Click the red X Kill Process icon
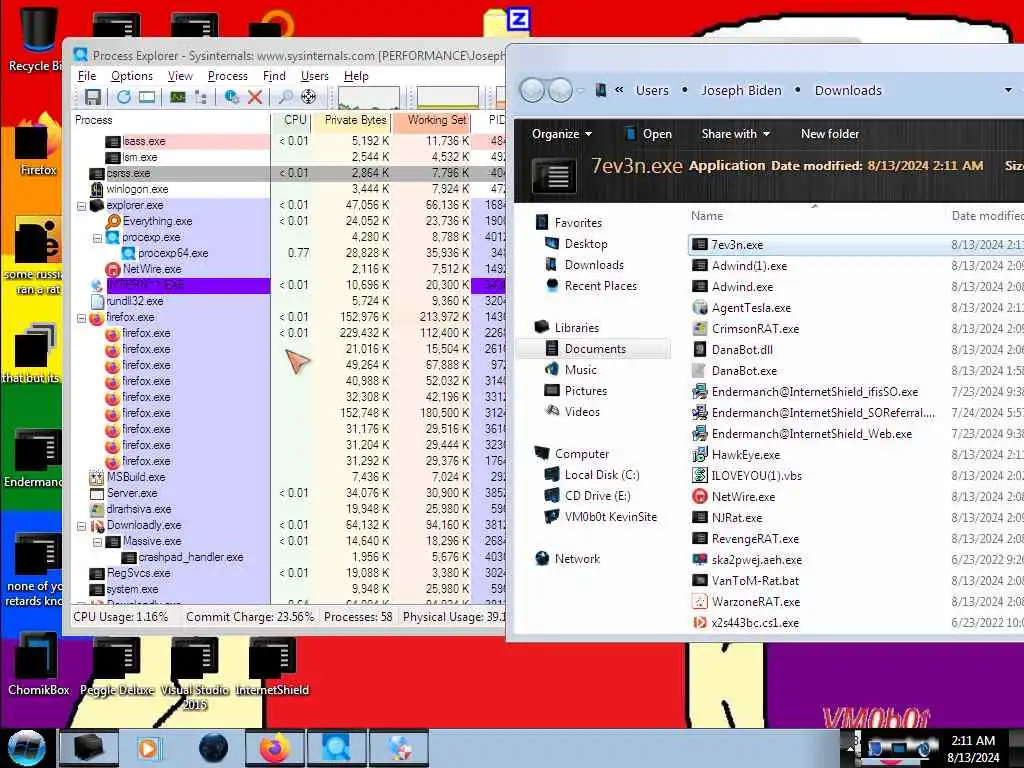 pyautogui.click(x=255, y=97)
